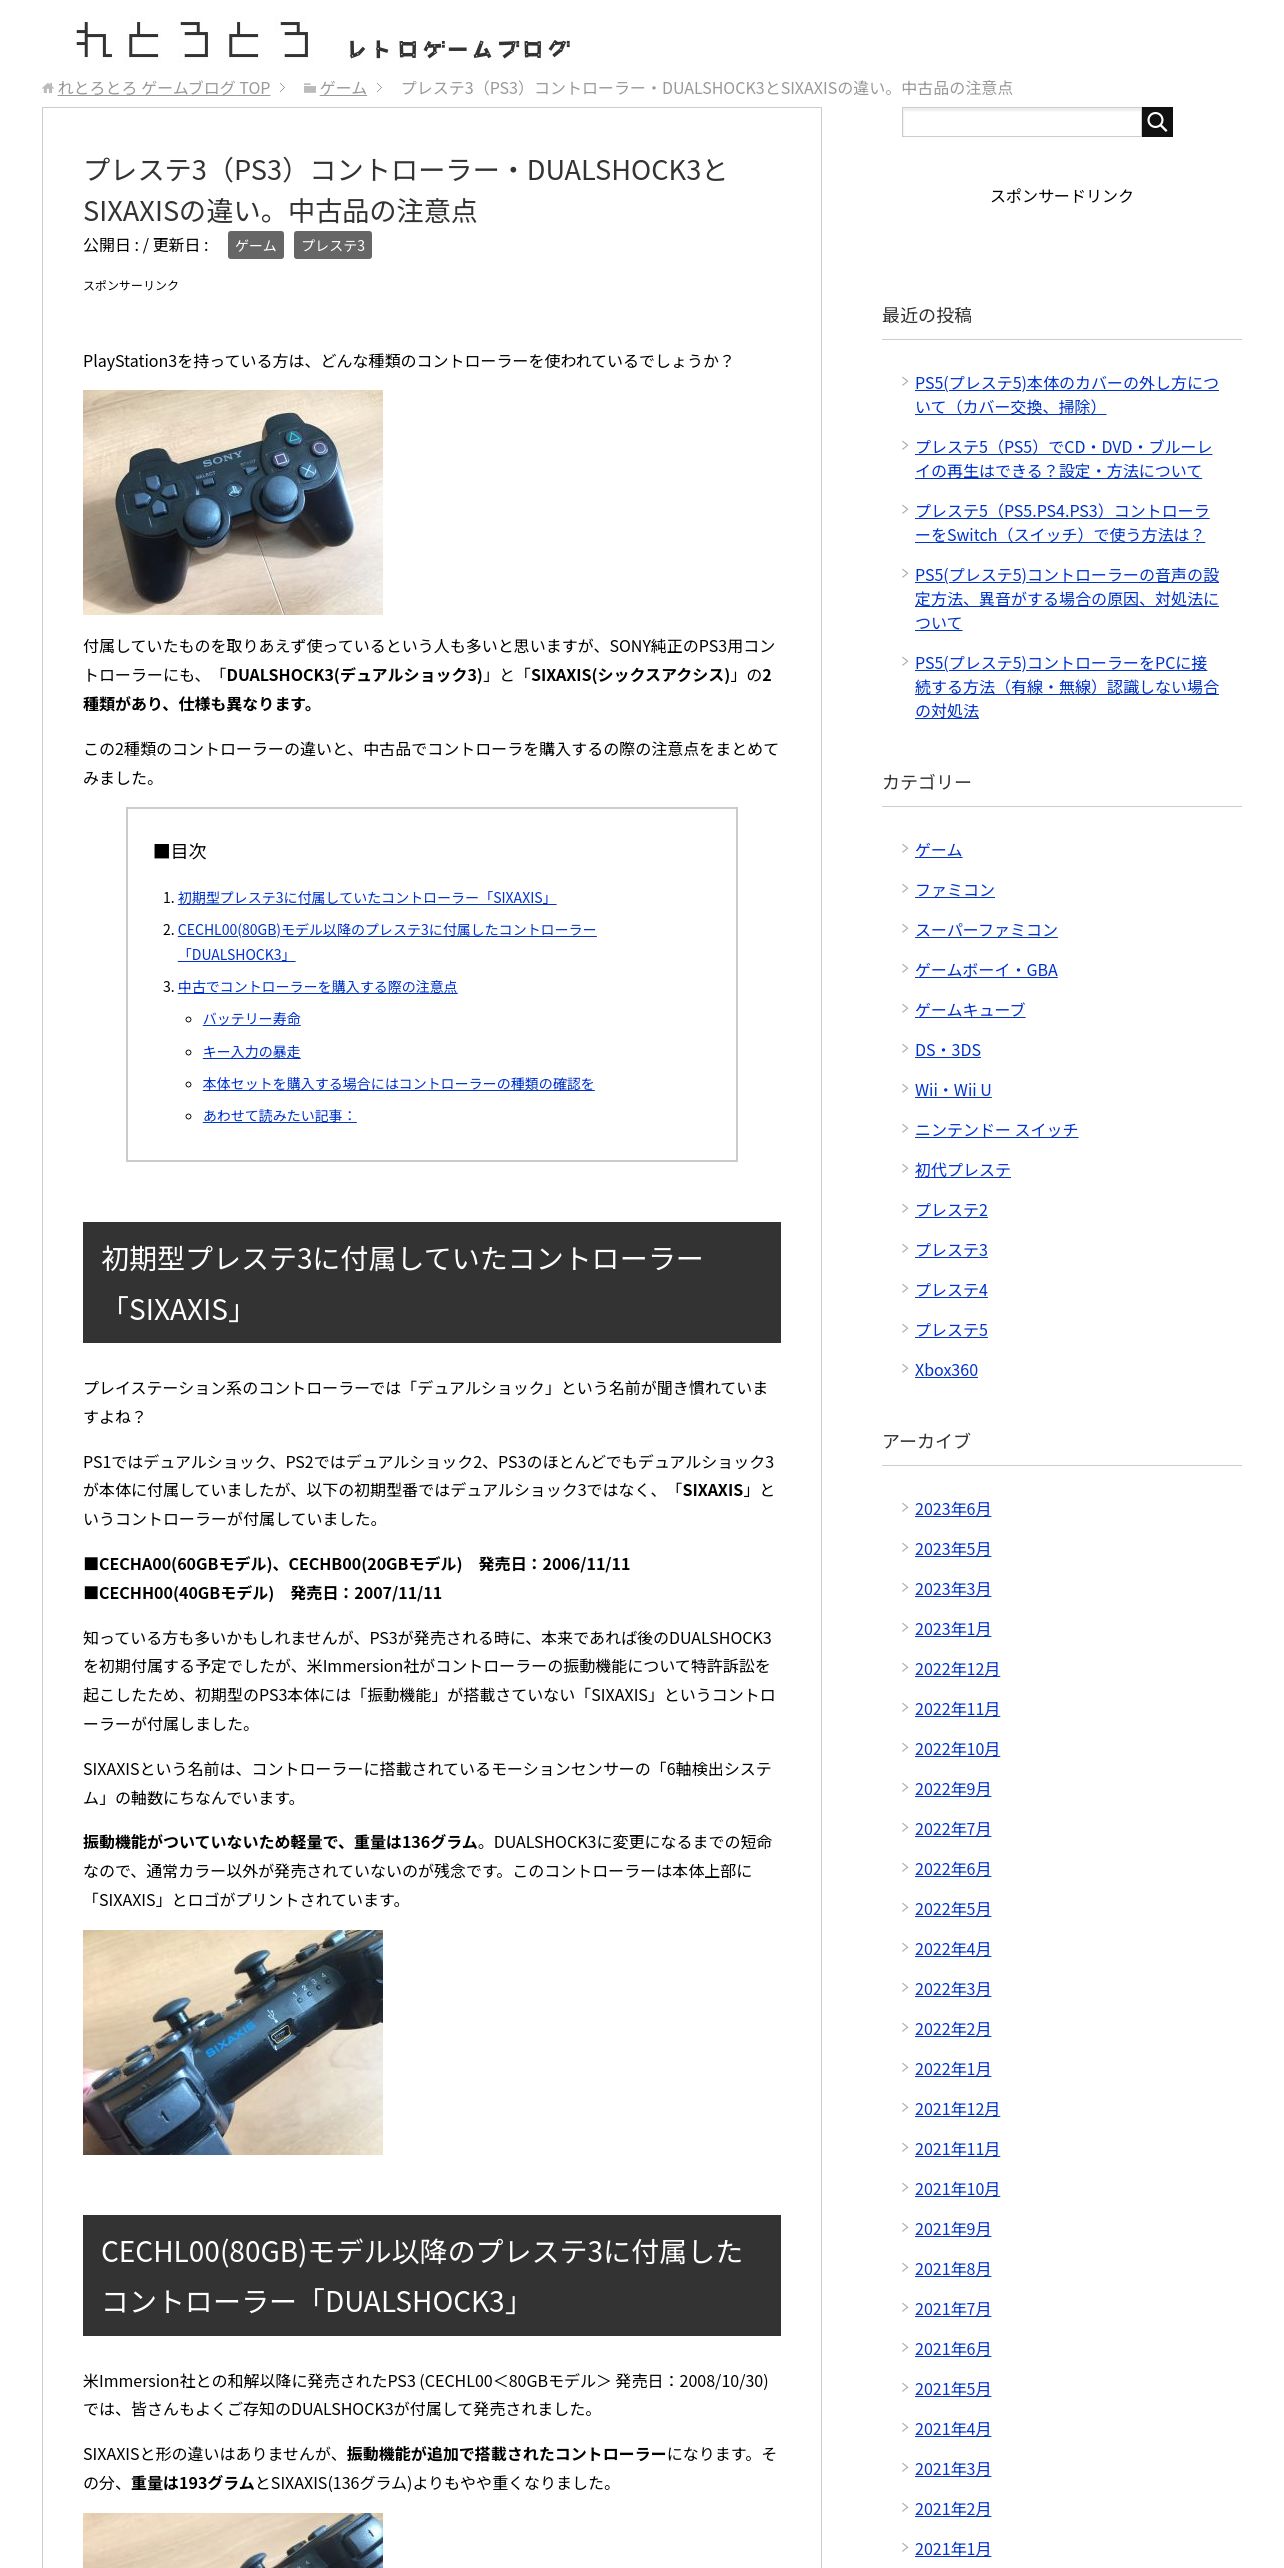Open archive 2021年7月
This screenshot has width=1284, height=2568.
pos(953,2309)
